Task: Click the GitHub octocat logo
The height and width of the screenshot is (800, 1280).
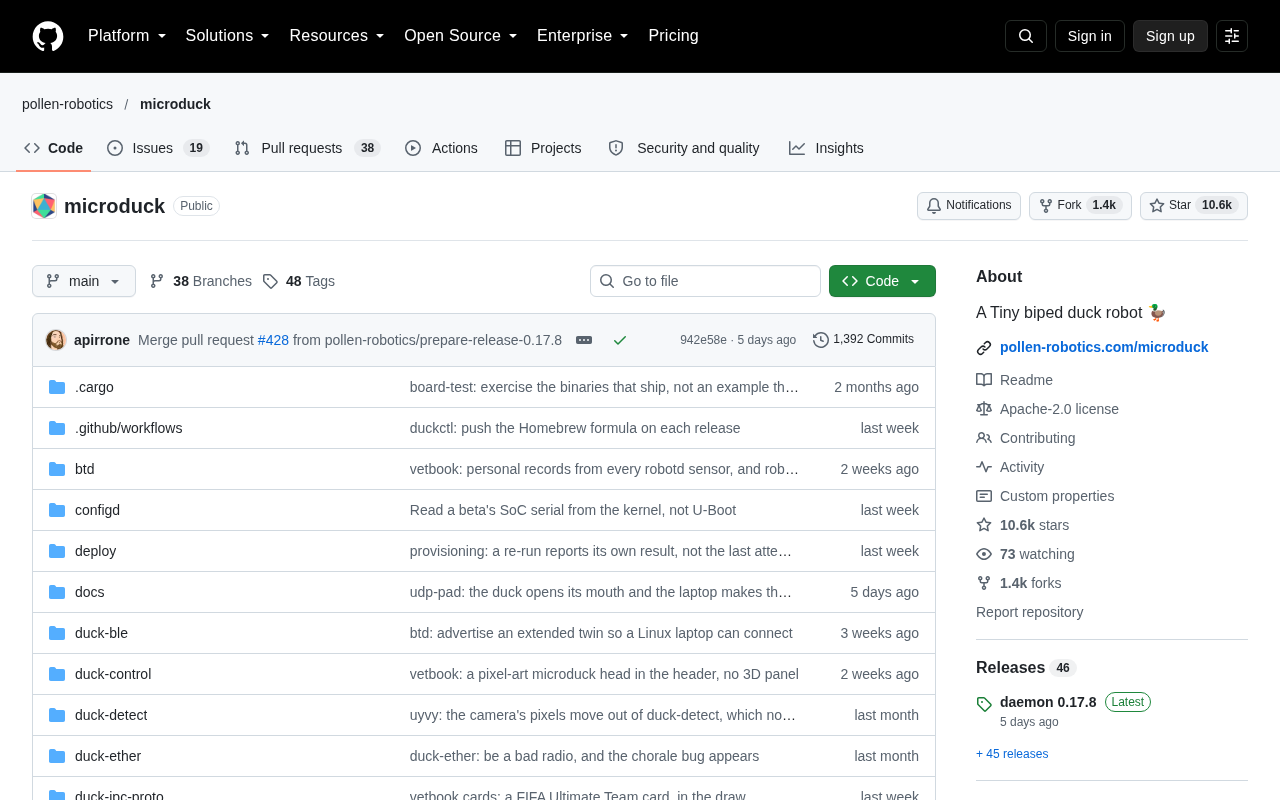Action: point(48,36)
